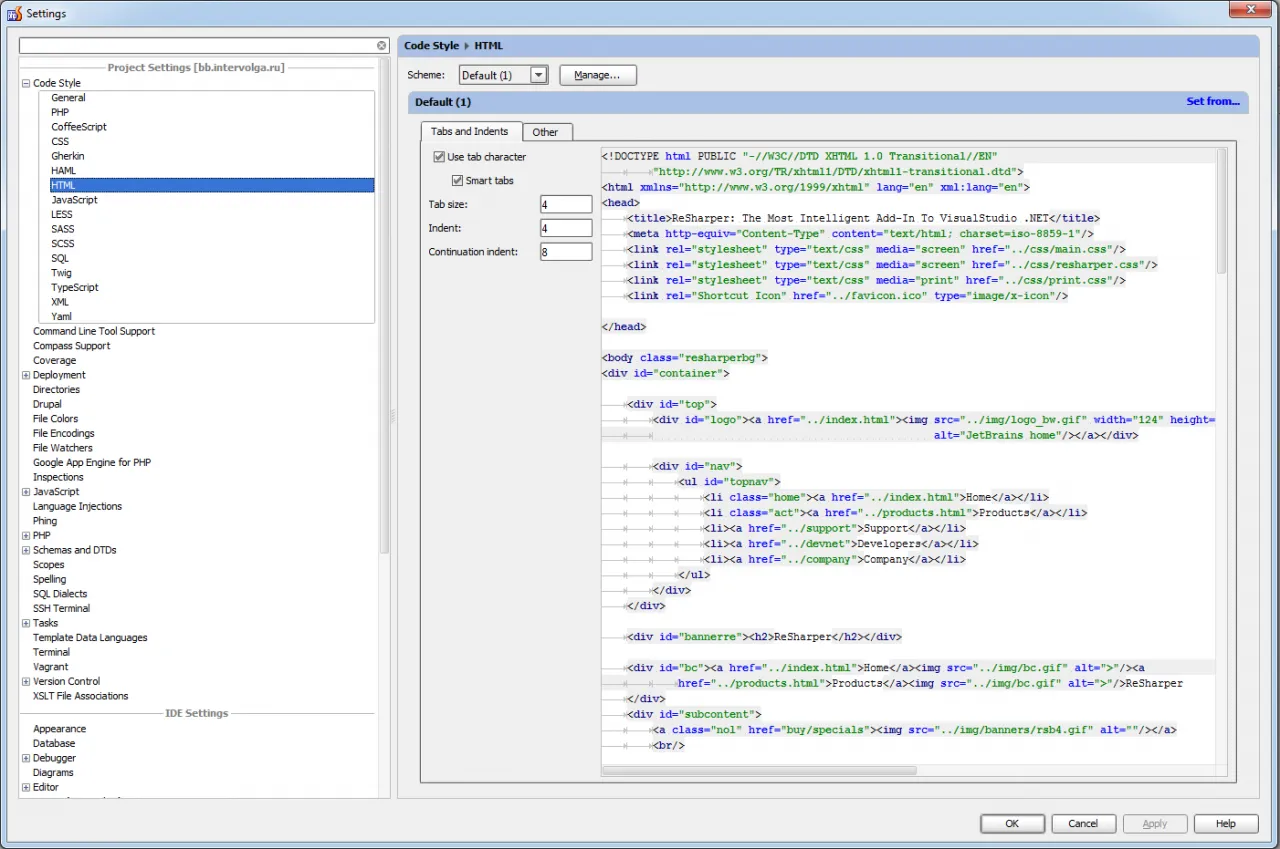Screen dimensions: 1280x849
Task: Select Gherkin code style
Action: tap(68, 156)
